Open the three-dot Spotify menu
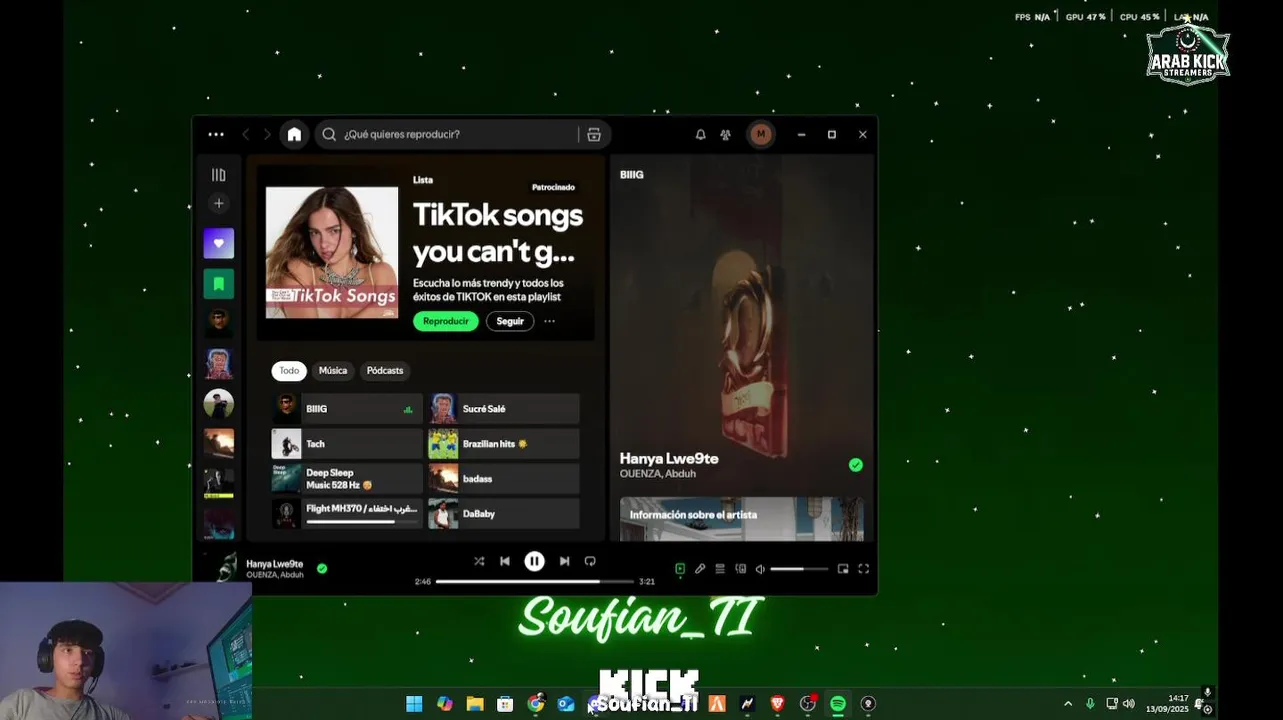This screenshot has height=720, width=1283. (x=216, y=134)
